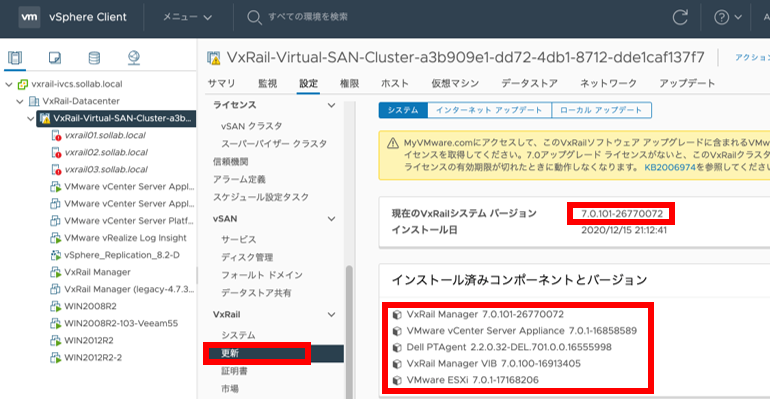This screenshot has height=399, width=770.
Task: Select スーパーバイザー クラスタ in settings menu
Action: click(x=274, y=144)
